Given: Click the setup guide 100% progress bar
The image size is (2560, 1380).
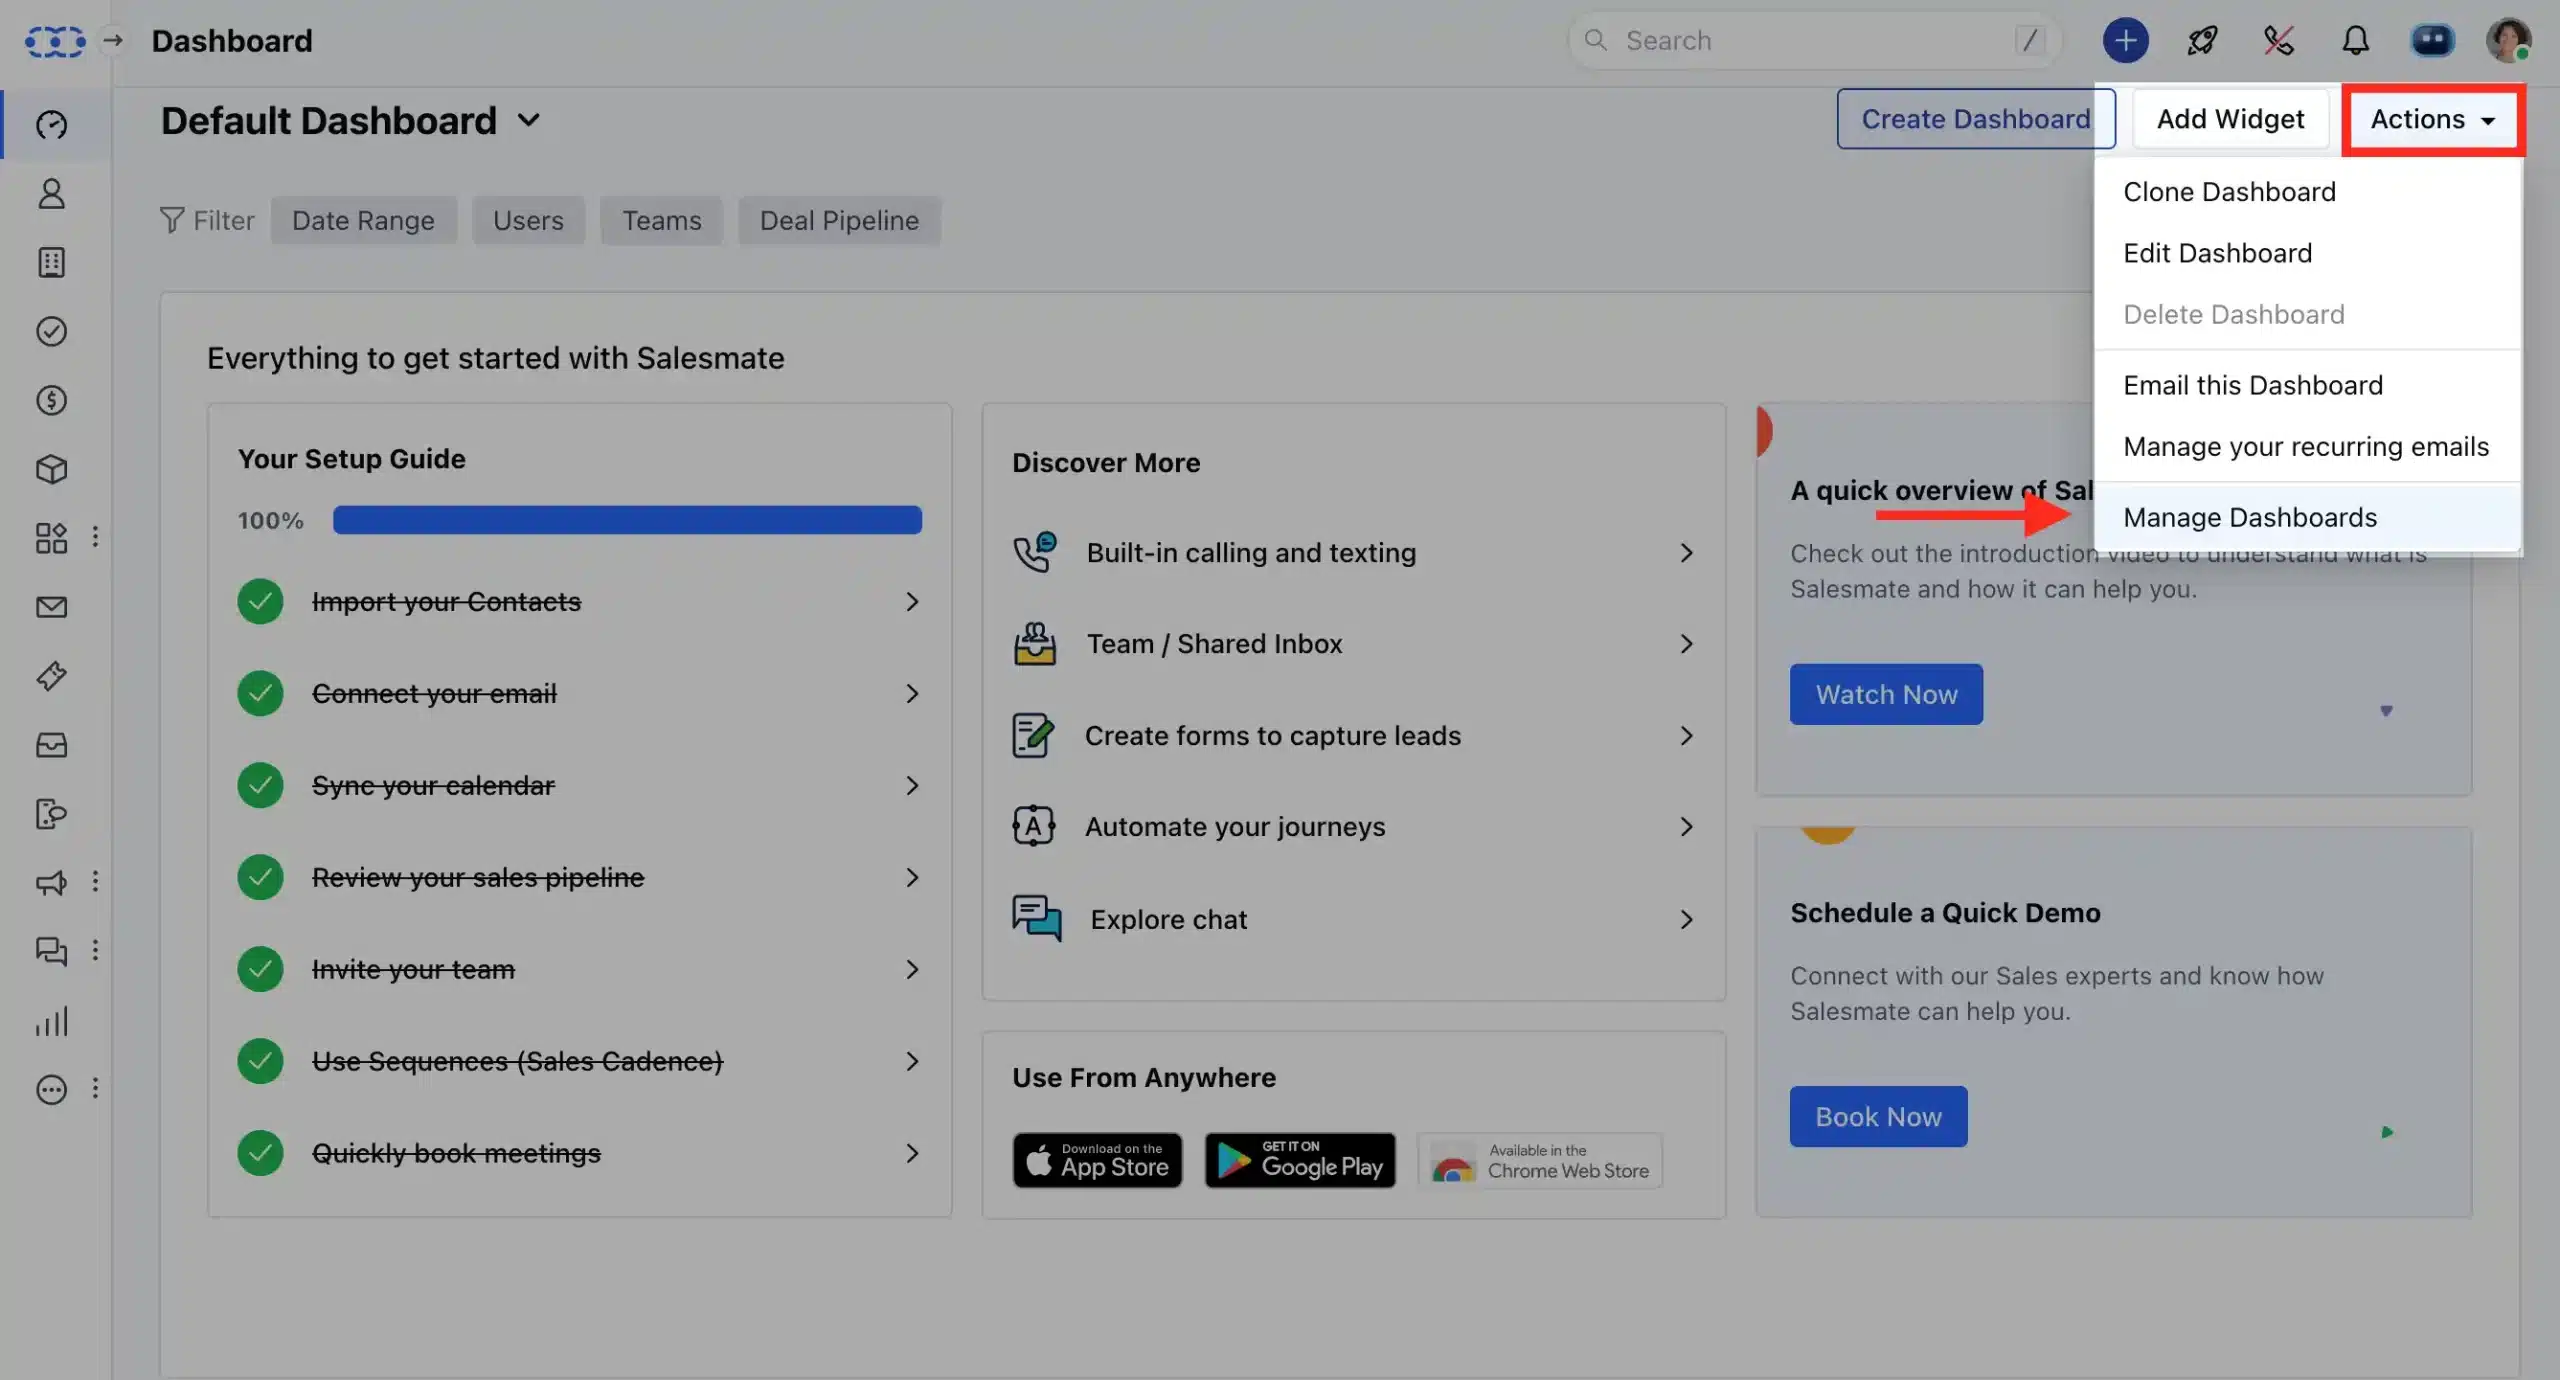Looking at the screenshot, I should (x=627, y=520).
